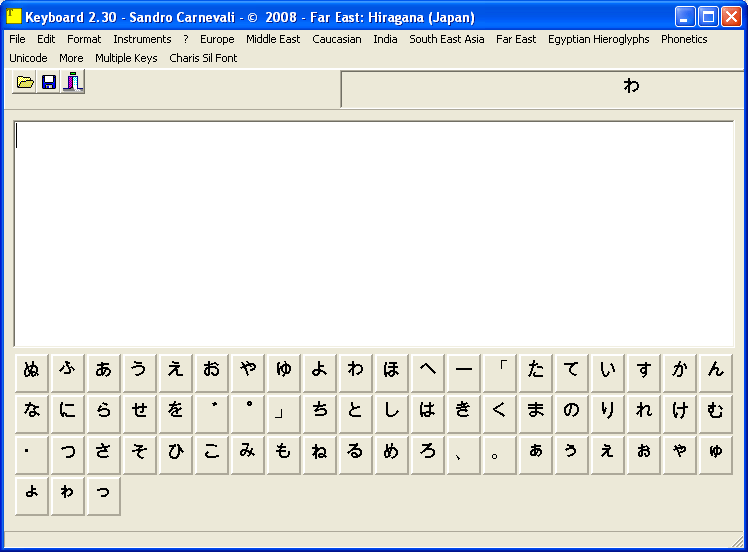The image size is (748, 552).
Task: Click the へ key
Action: coord(427,373)
